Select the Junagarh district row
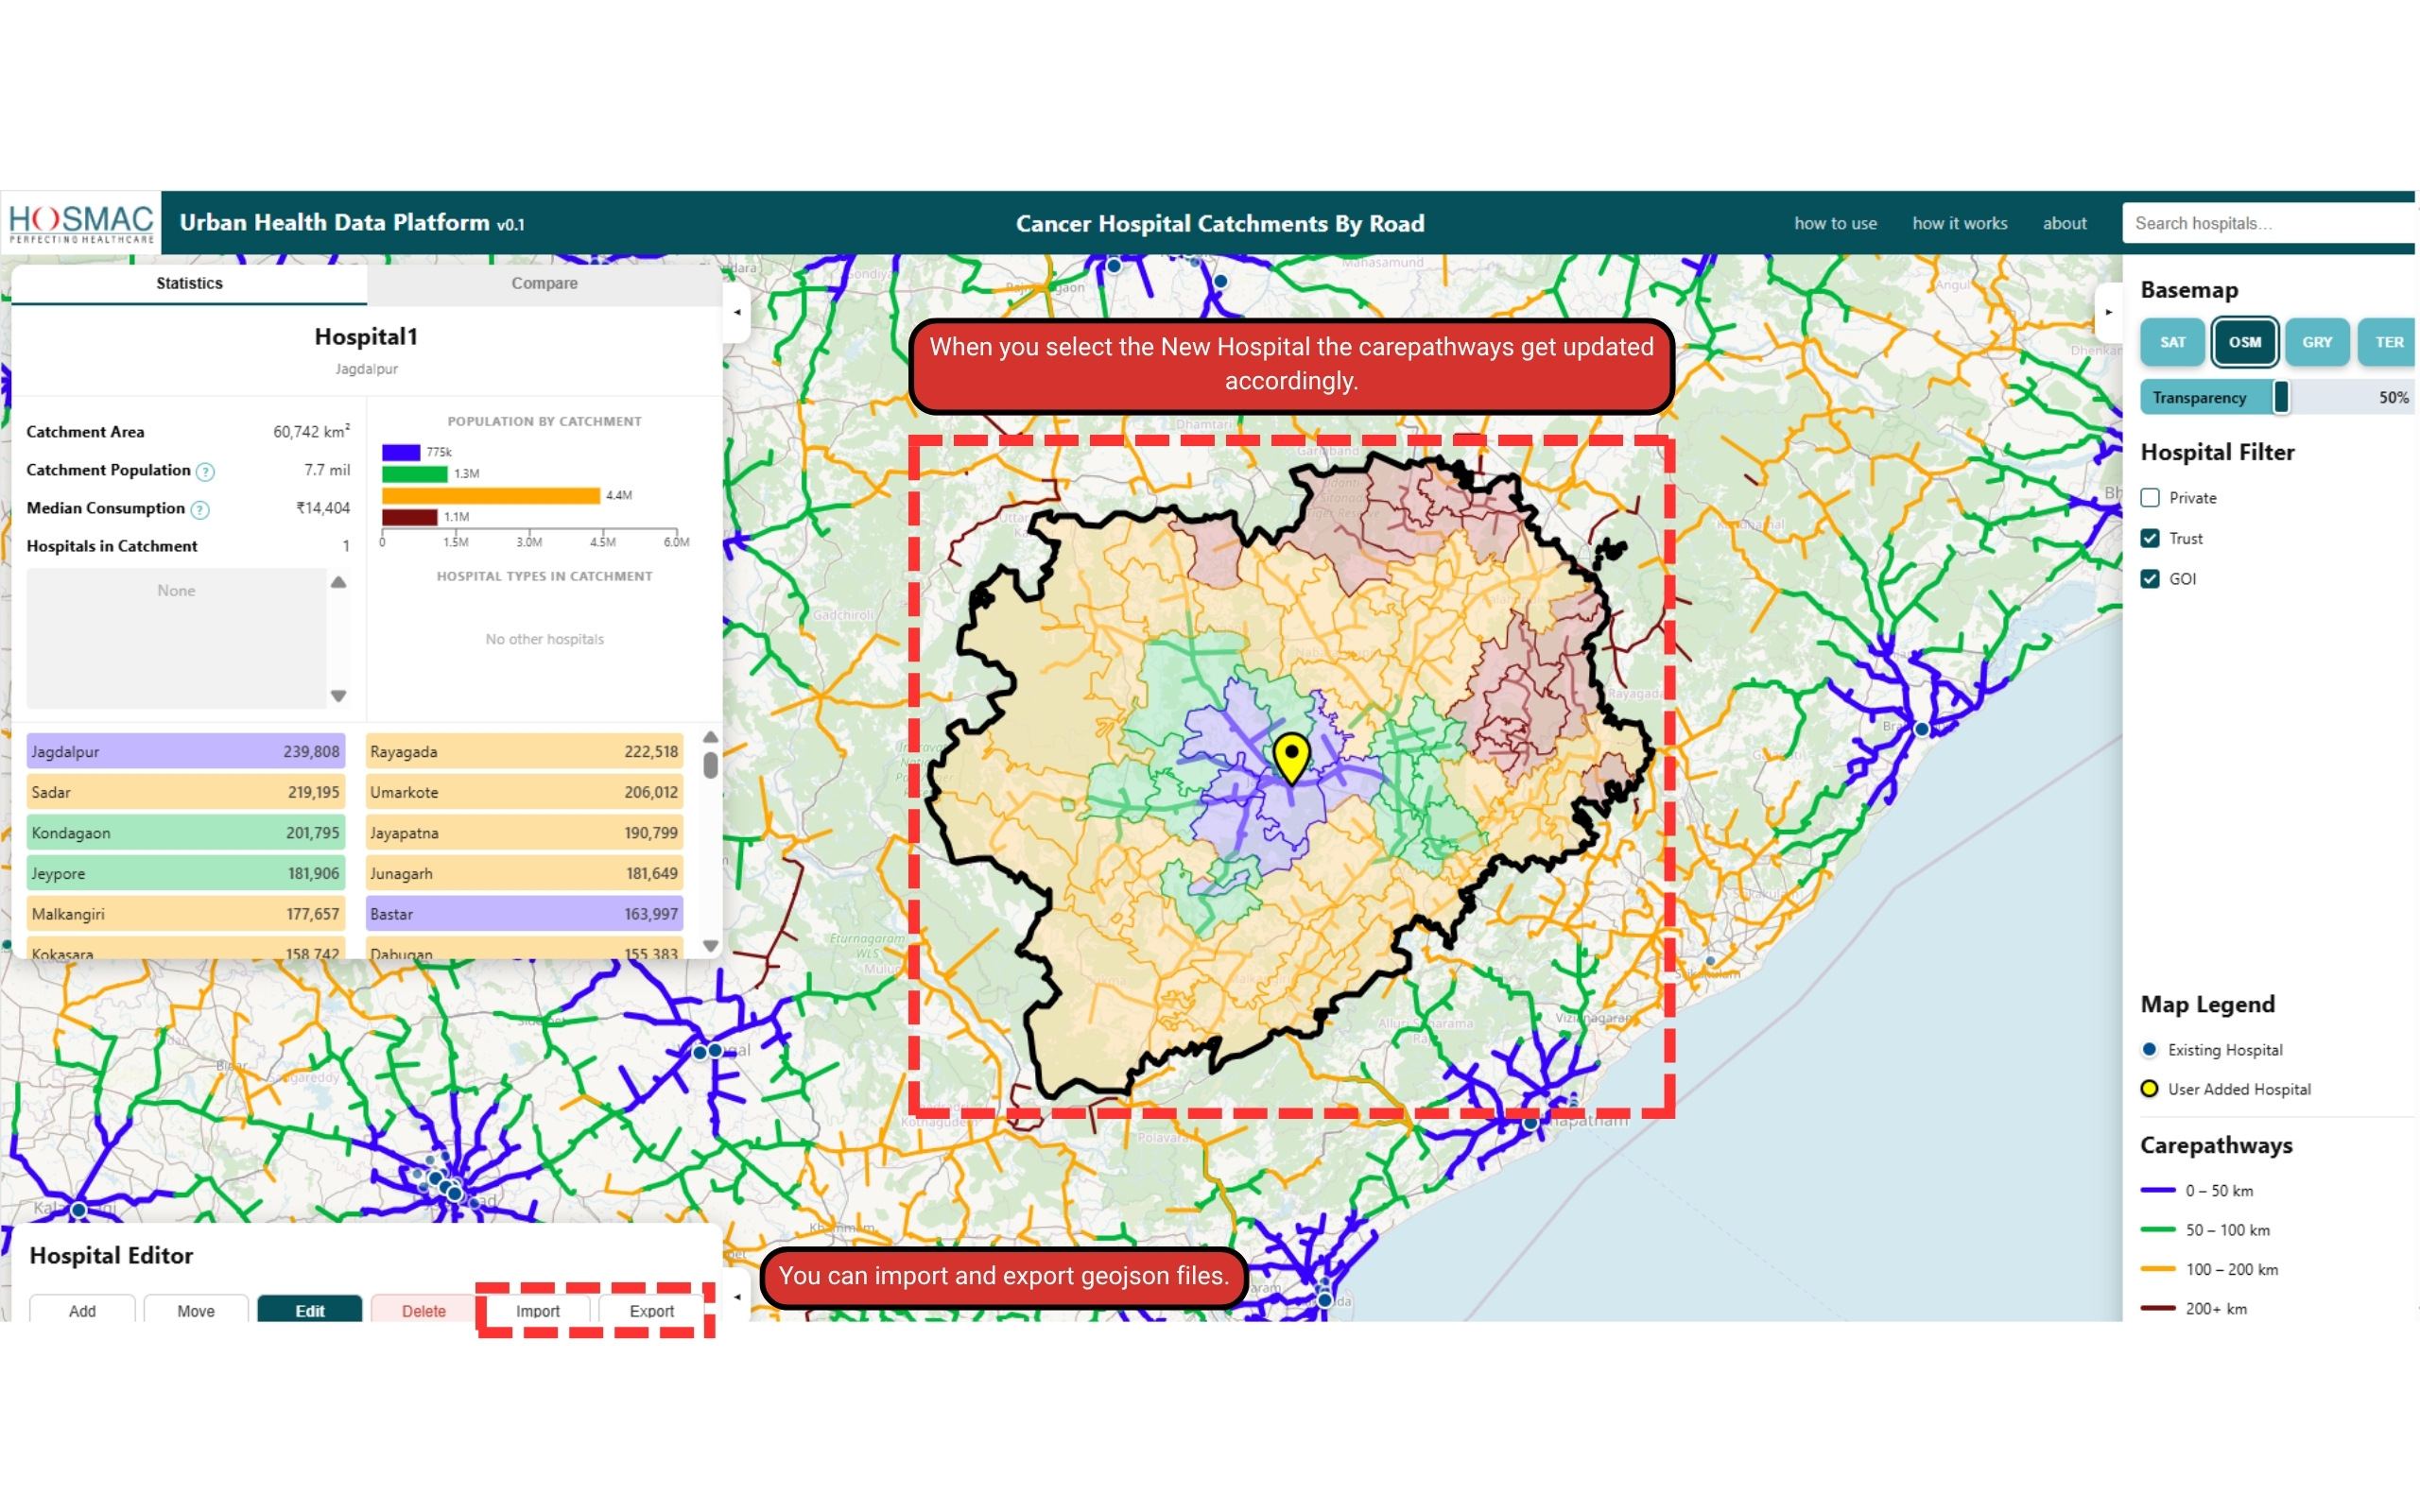Screen dimensions: 2420x1512 coord(524,873)
